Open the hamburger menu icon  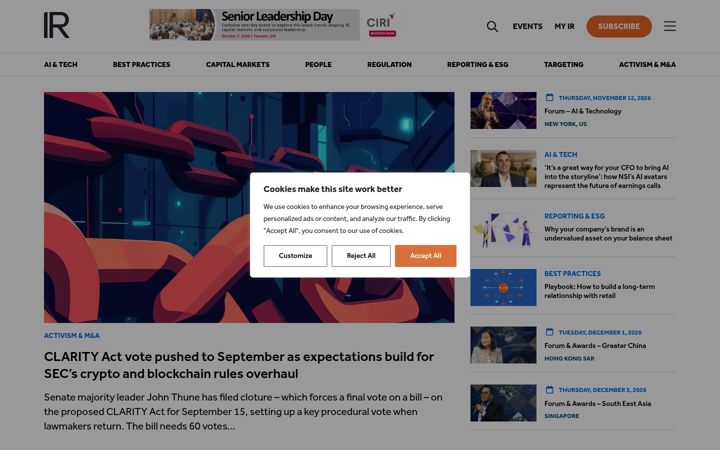[669, 26]
